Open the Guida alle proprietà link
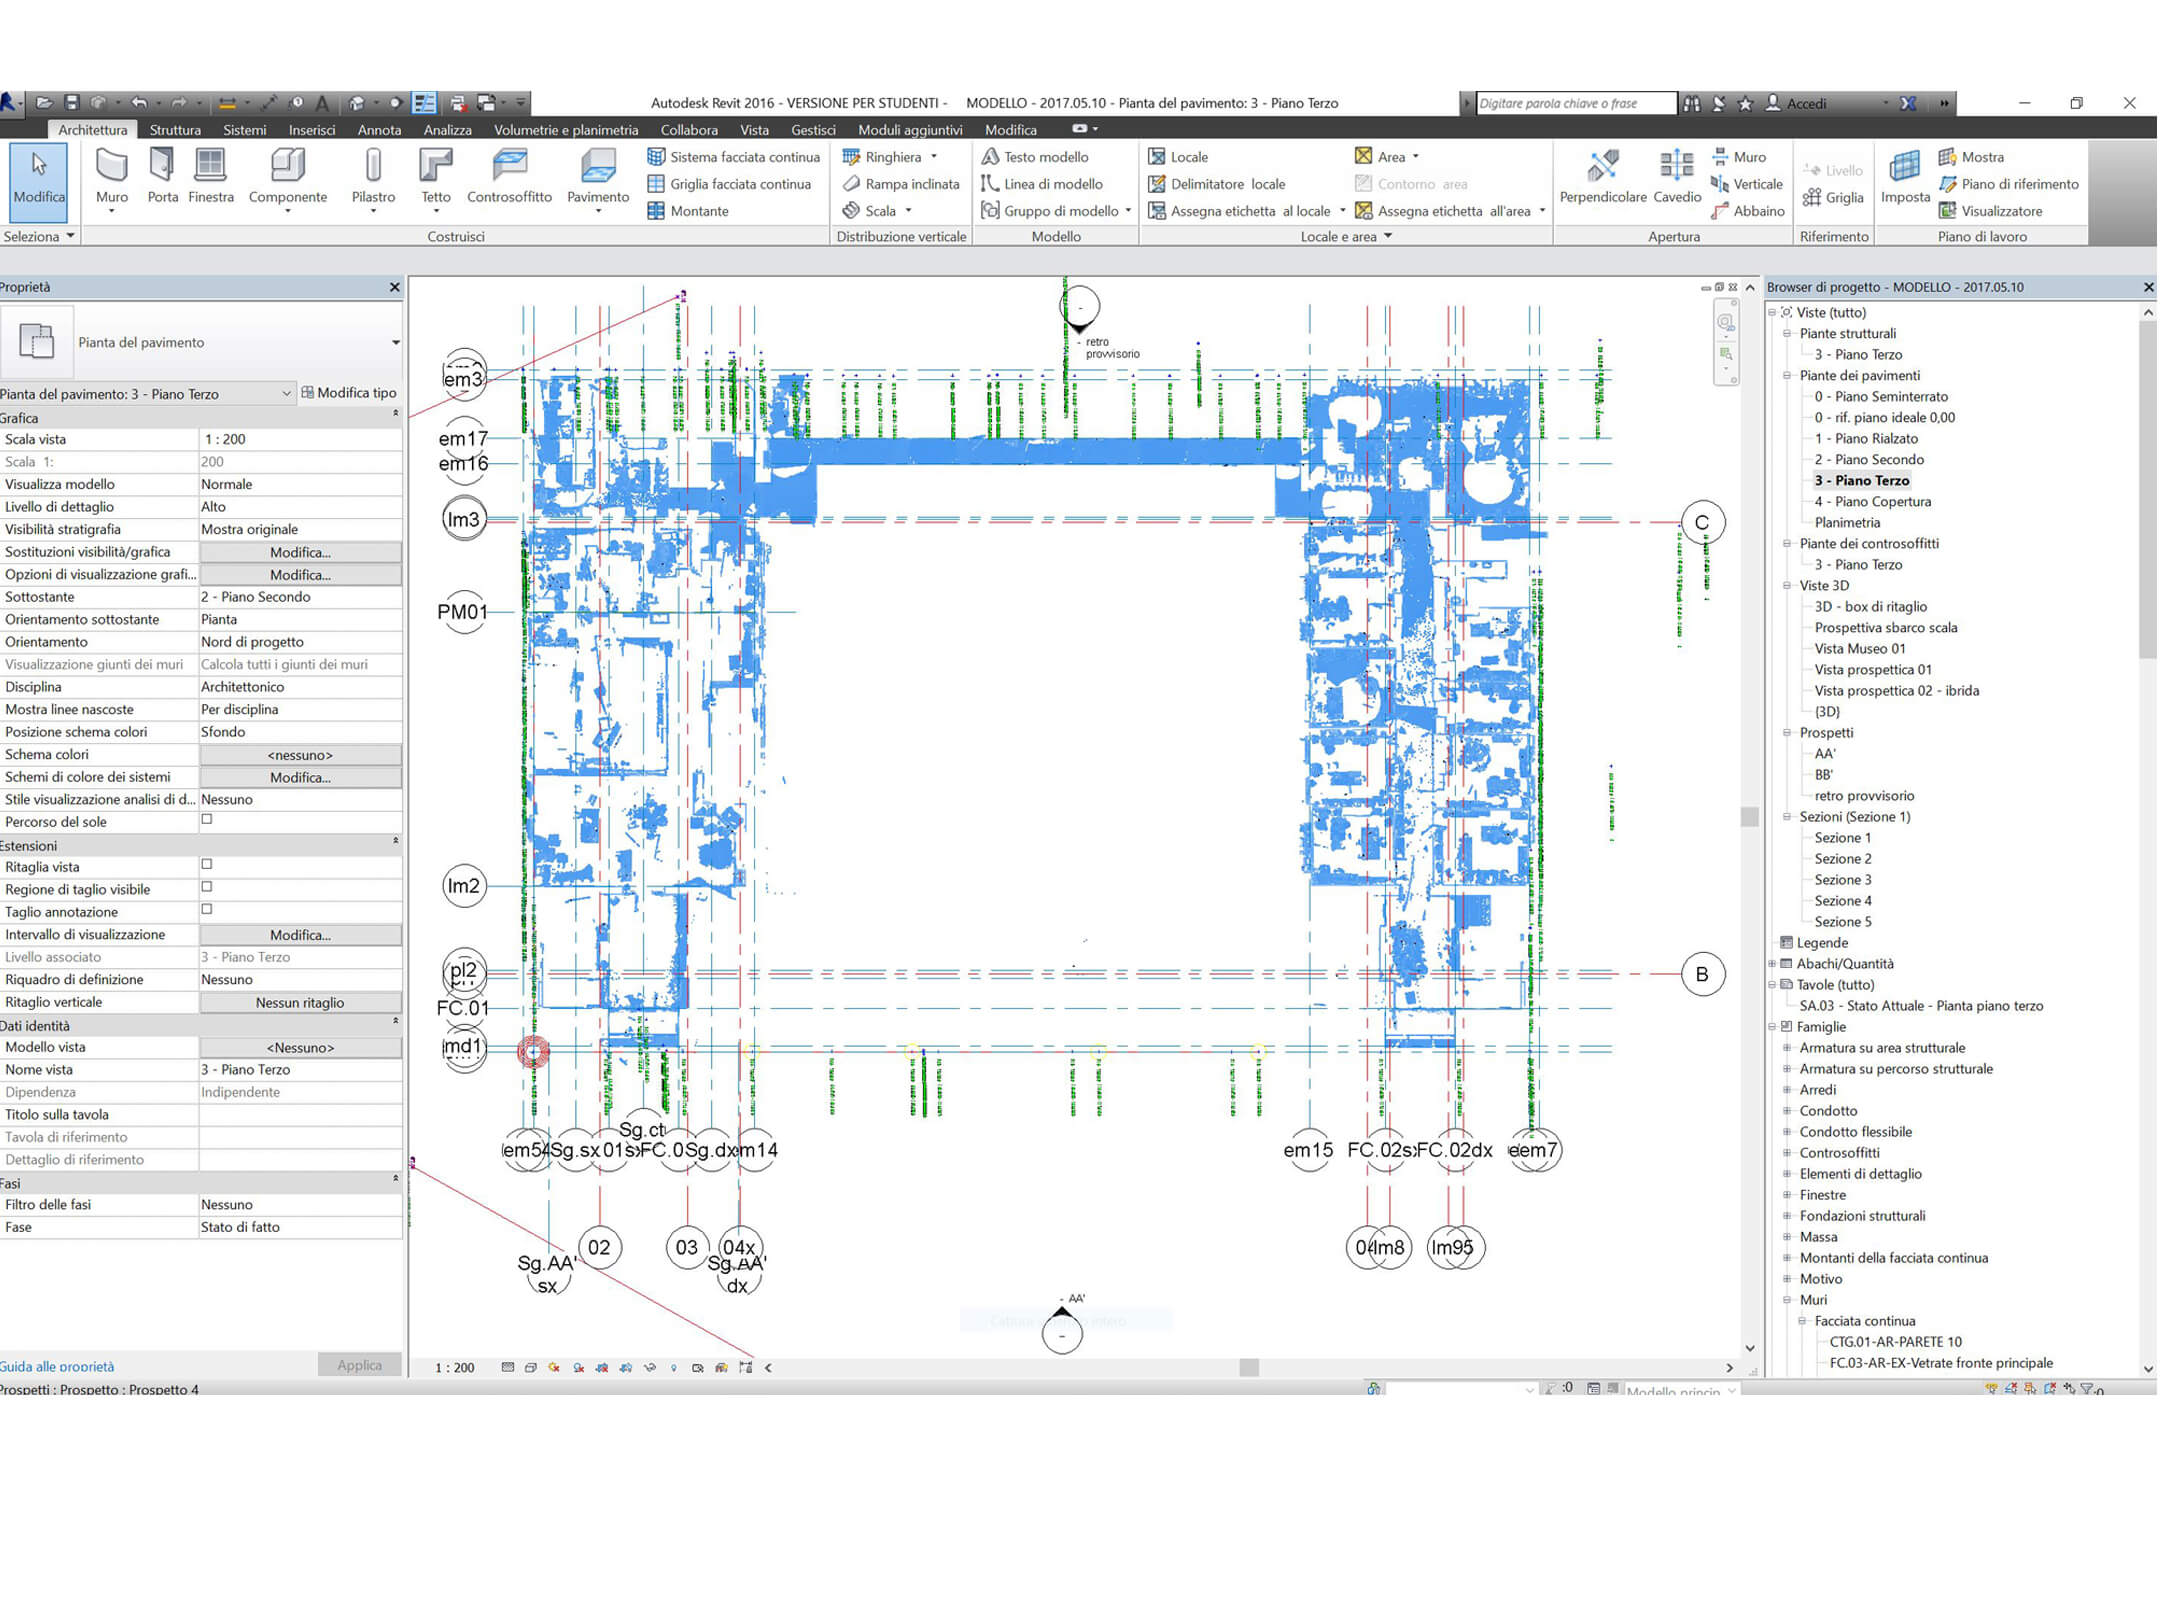 coord(57,1366)
